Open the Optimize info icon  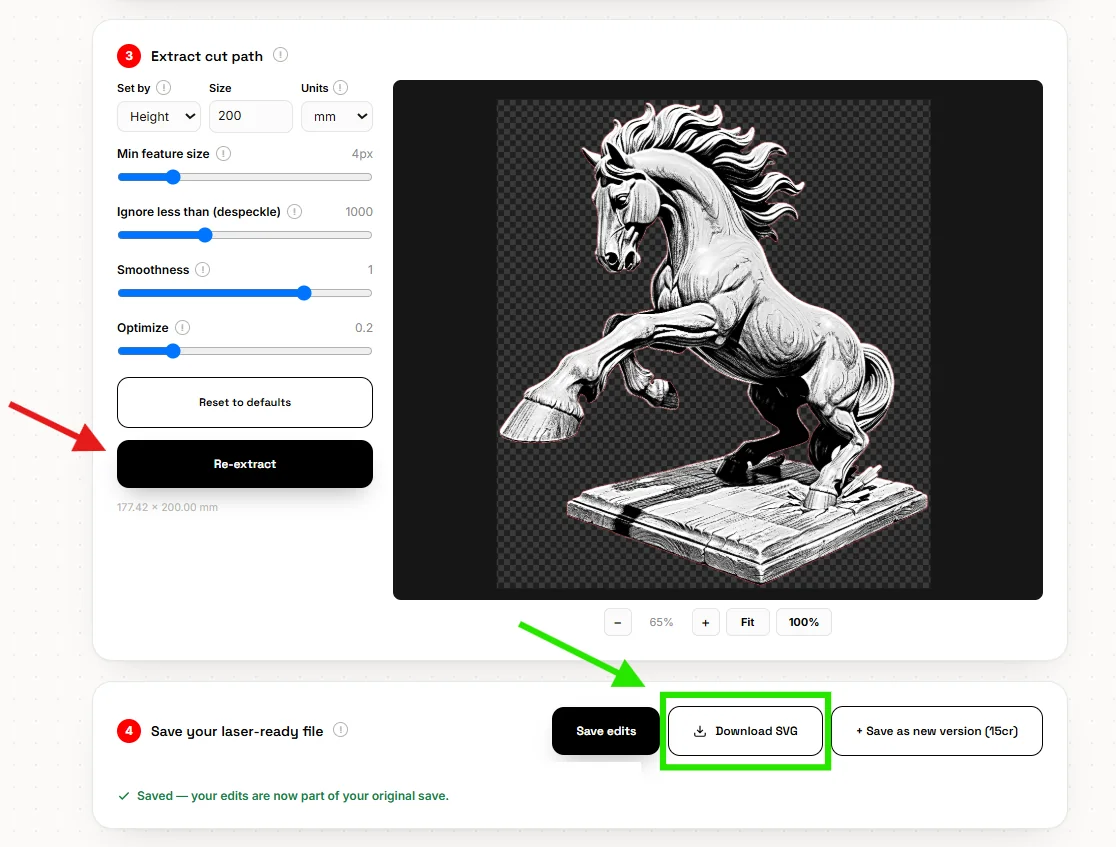pyautogui.click(x=183, y=327)
